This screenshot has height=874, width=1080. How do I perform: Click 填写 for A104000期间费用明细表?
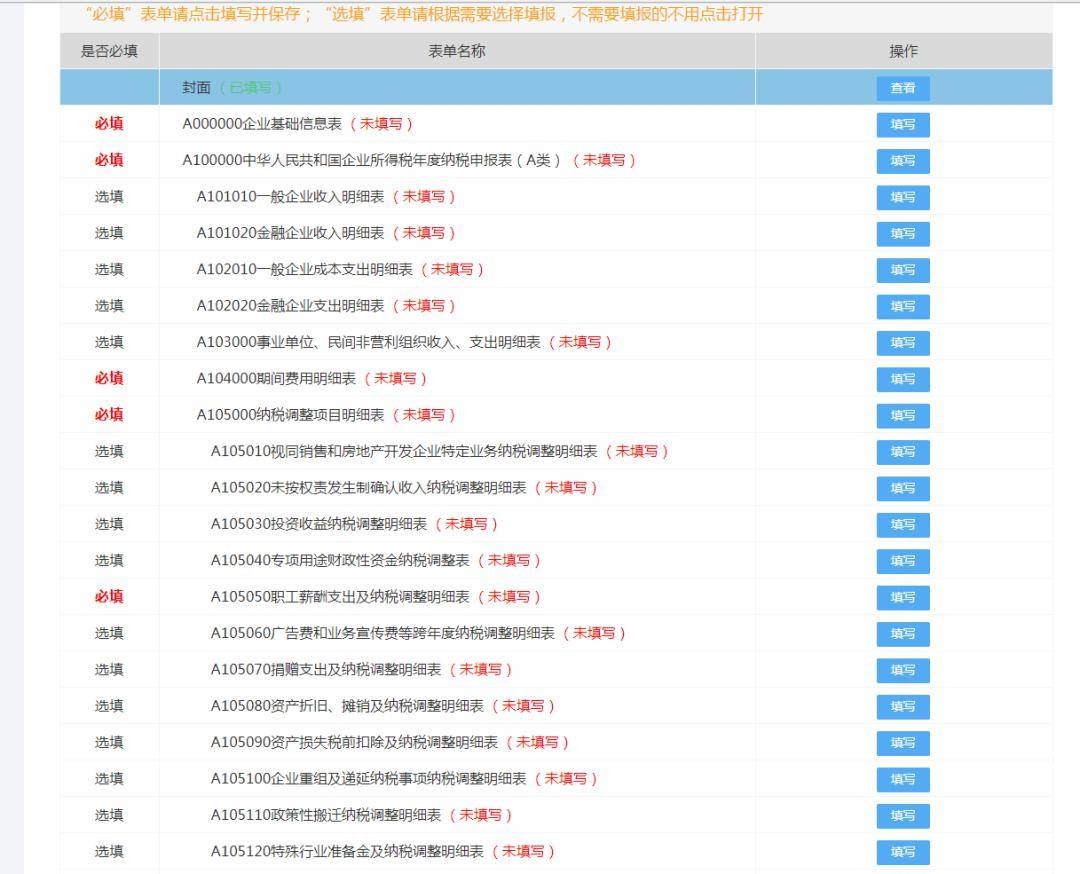coord(903,379)
